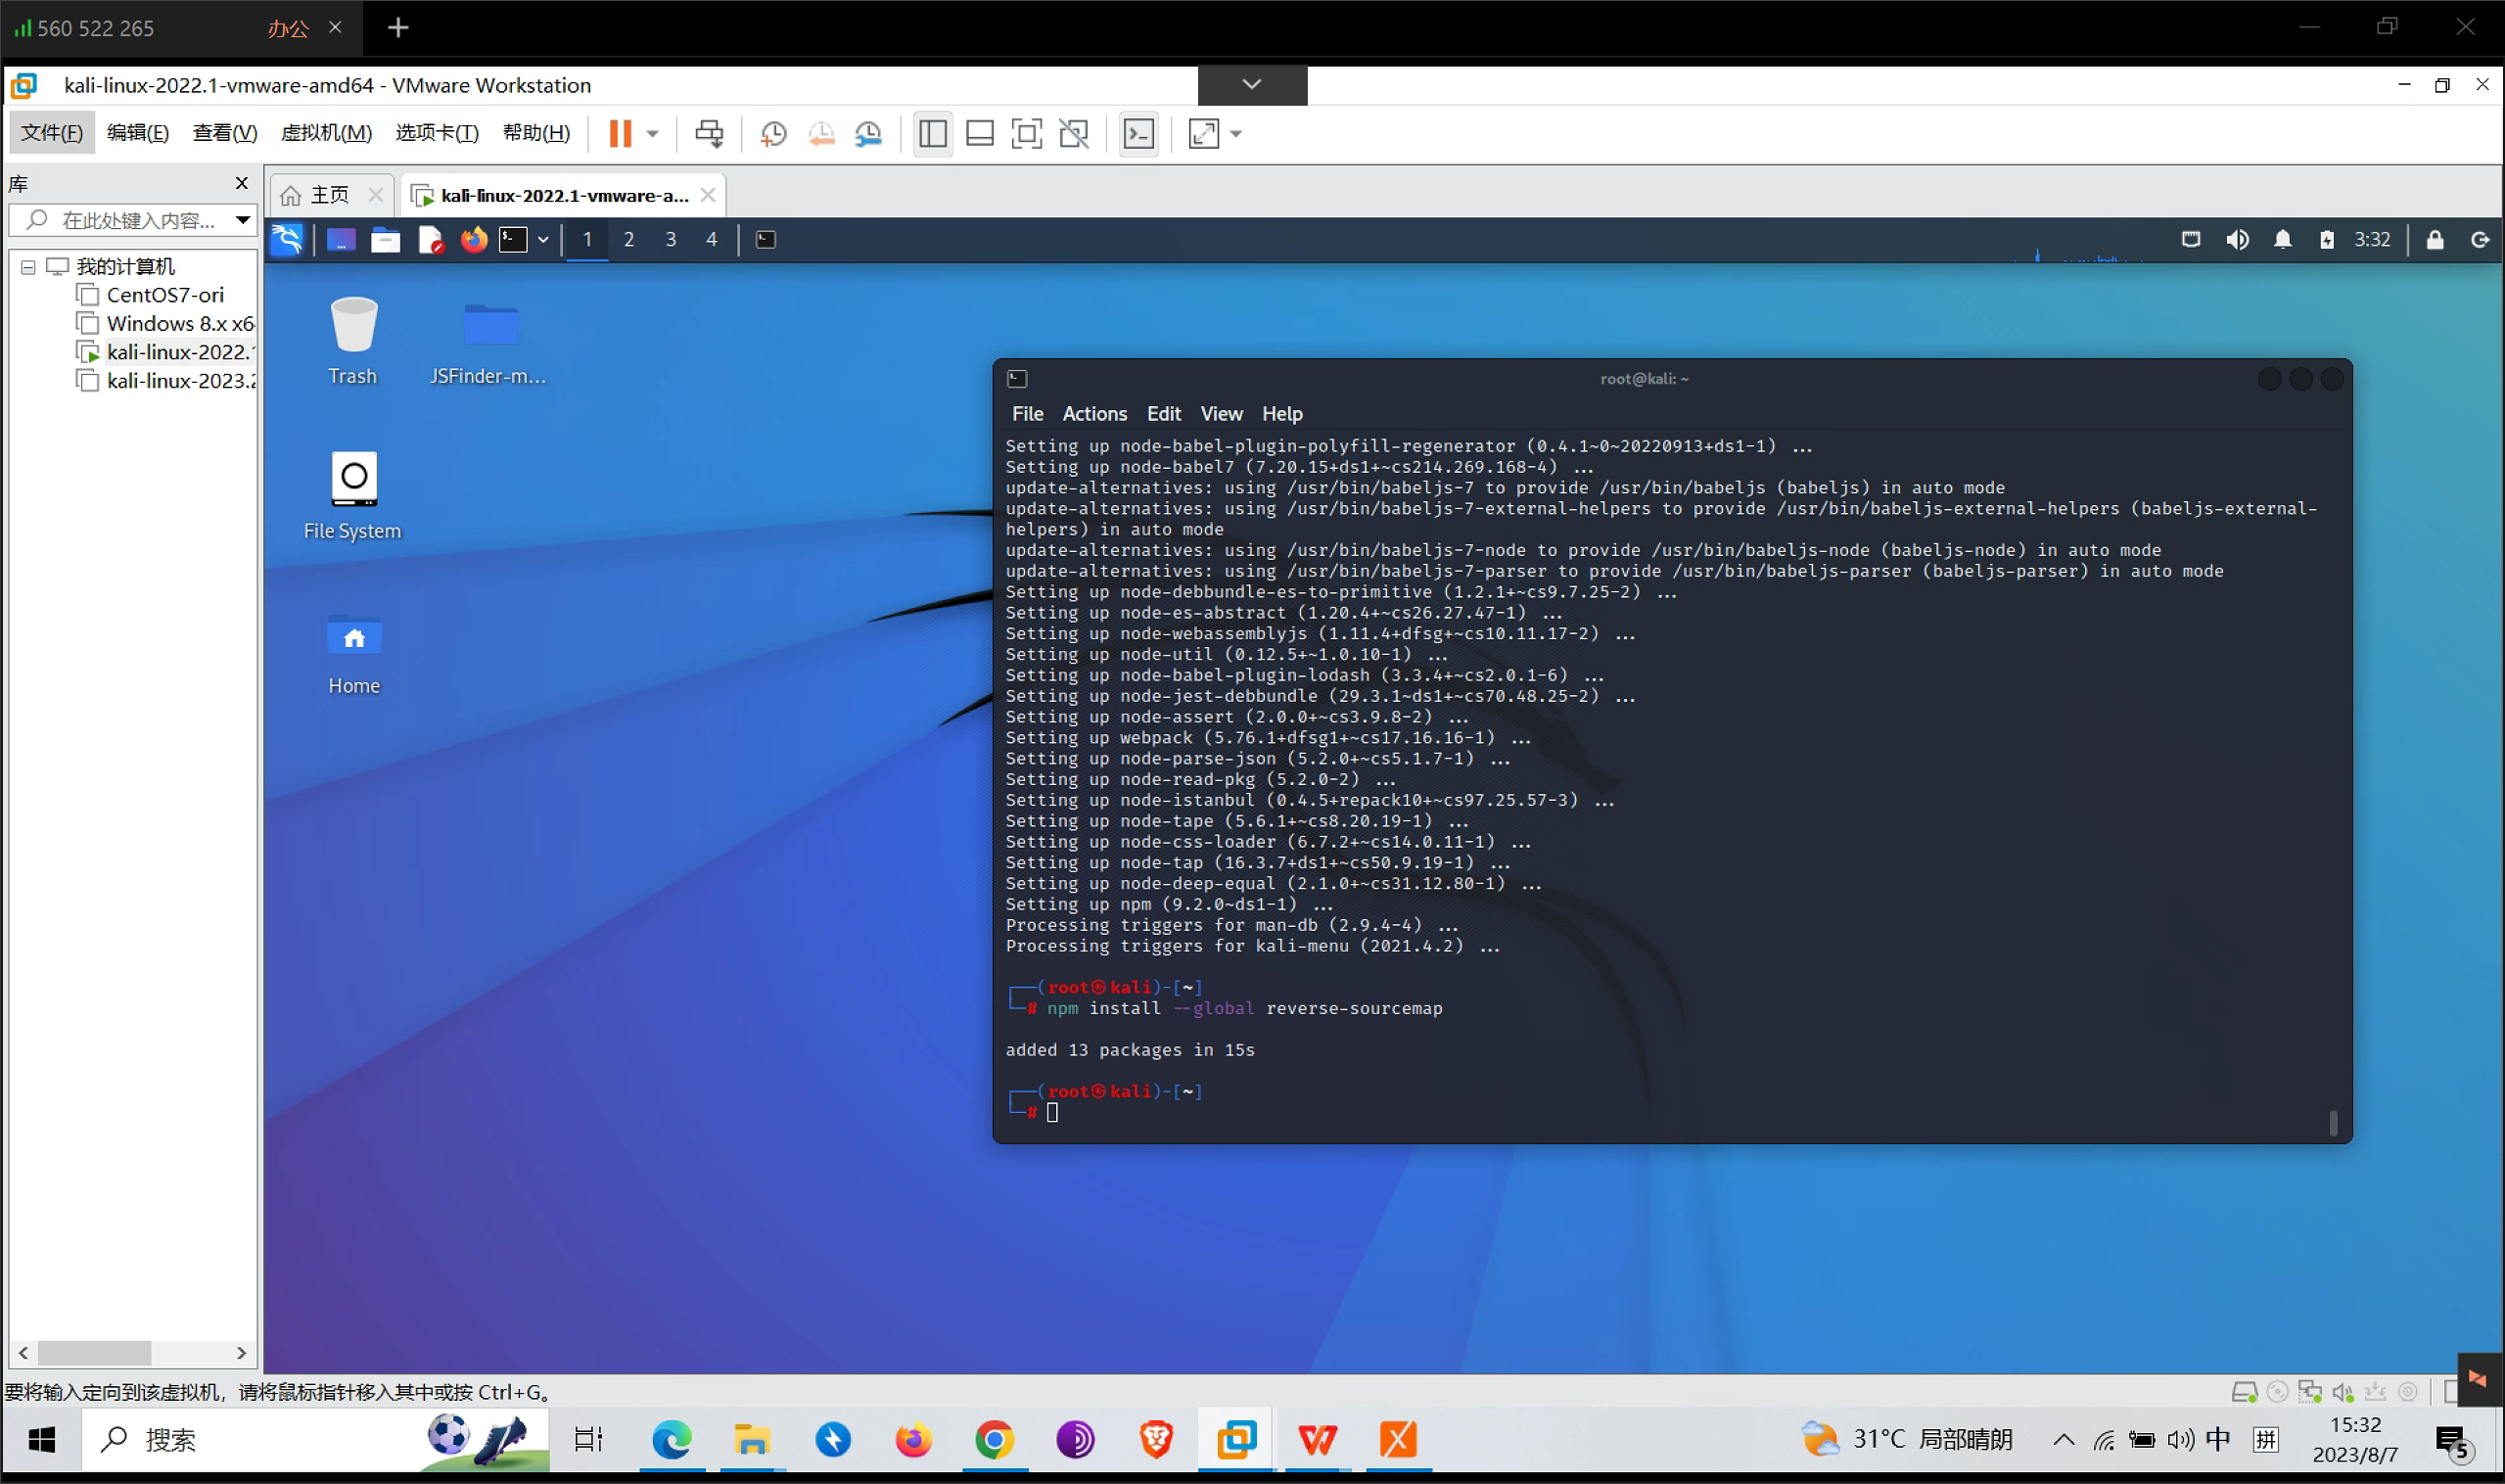2505x1484 pixels.
Task: Click the Send Ctrl+Alt+Del toolbar icon
Action: [x=708, y=133]
